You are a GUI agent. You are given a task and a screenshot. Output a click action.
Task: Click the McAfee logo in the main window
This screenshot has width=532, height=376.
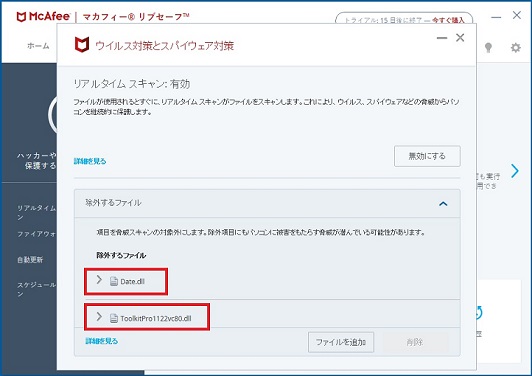click(43, 16)
